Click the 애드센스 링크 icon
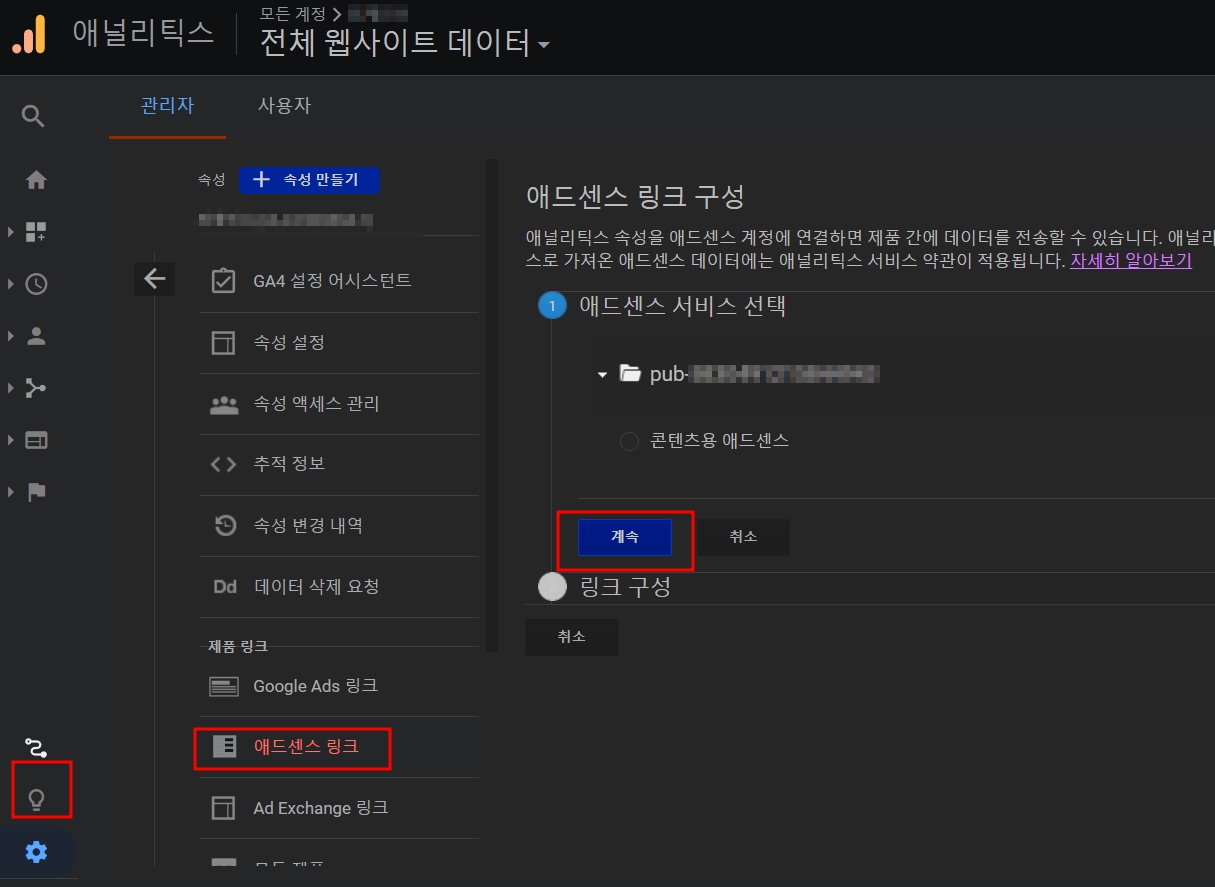This screenshot has height=887, width=1215. (225, 746)
